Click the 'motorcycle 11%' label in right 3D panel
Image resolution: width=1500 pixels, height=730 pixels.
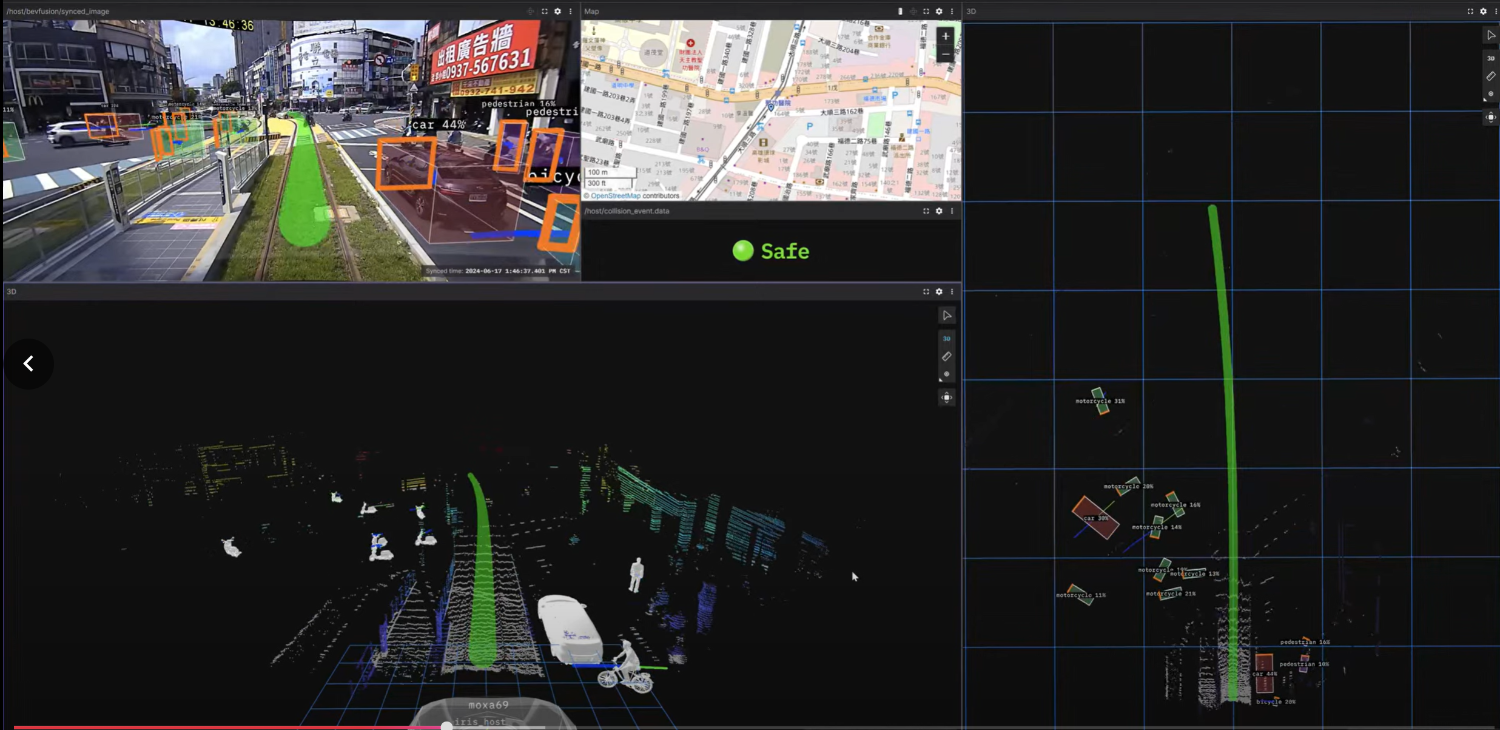coord(1081,595)
